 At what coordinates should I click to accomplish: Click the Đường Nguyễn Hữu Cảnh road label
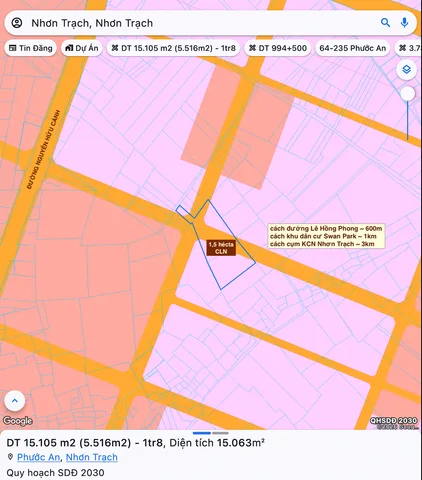coord(44,150)
